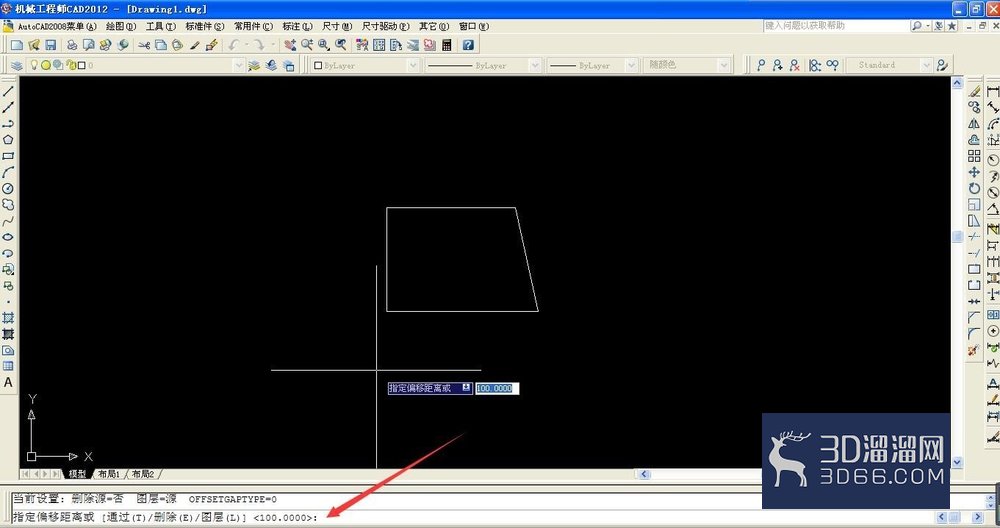This screenshot has height=528, width=1000.
Task: Switch to the 模型 tab
Action: (x=77, y=474)
